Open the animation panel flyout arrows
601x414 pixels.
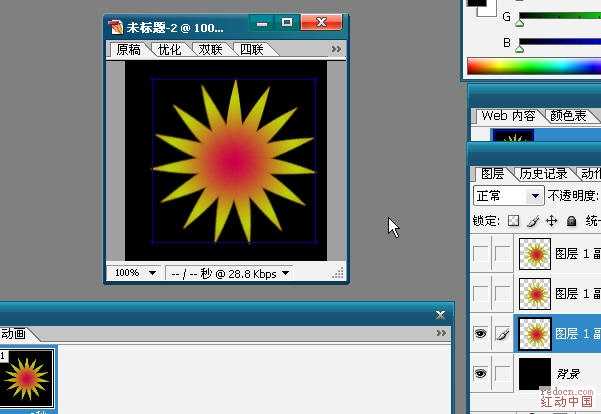click(441, 334)
